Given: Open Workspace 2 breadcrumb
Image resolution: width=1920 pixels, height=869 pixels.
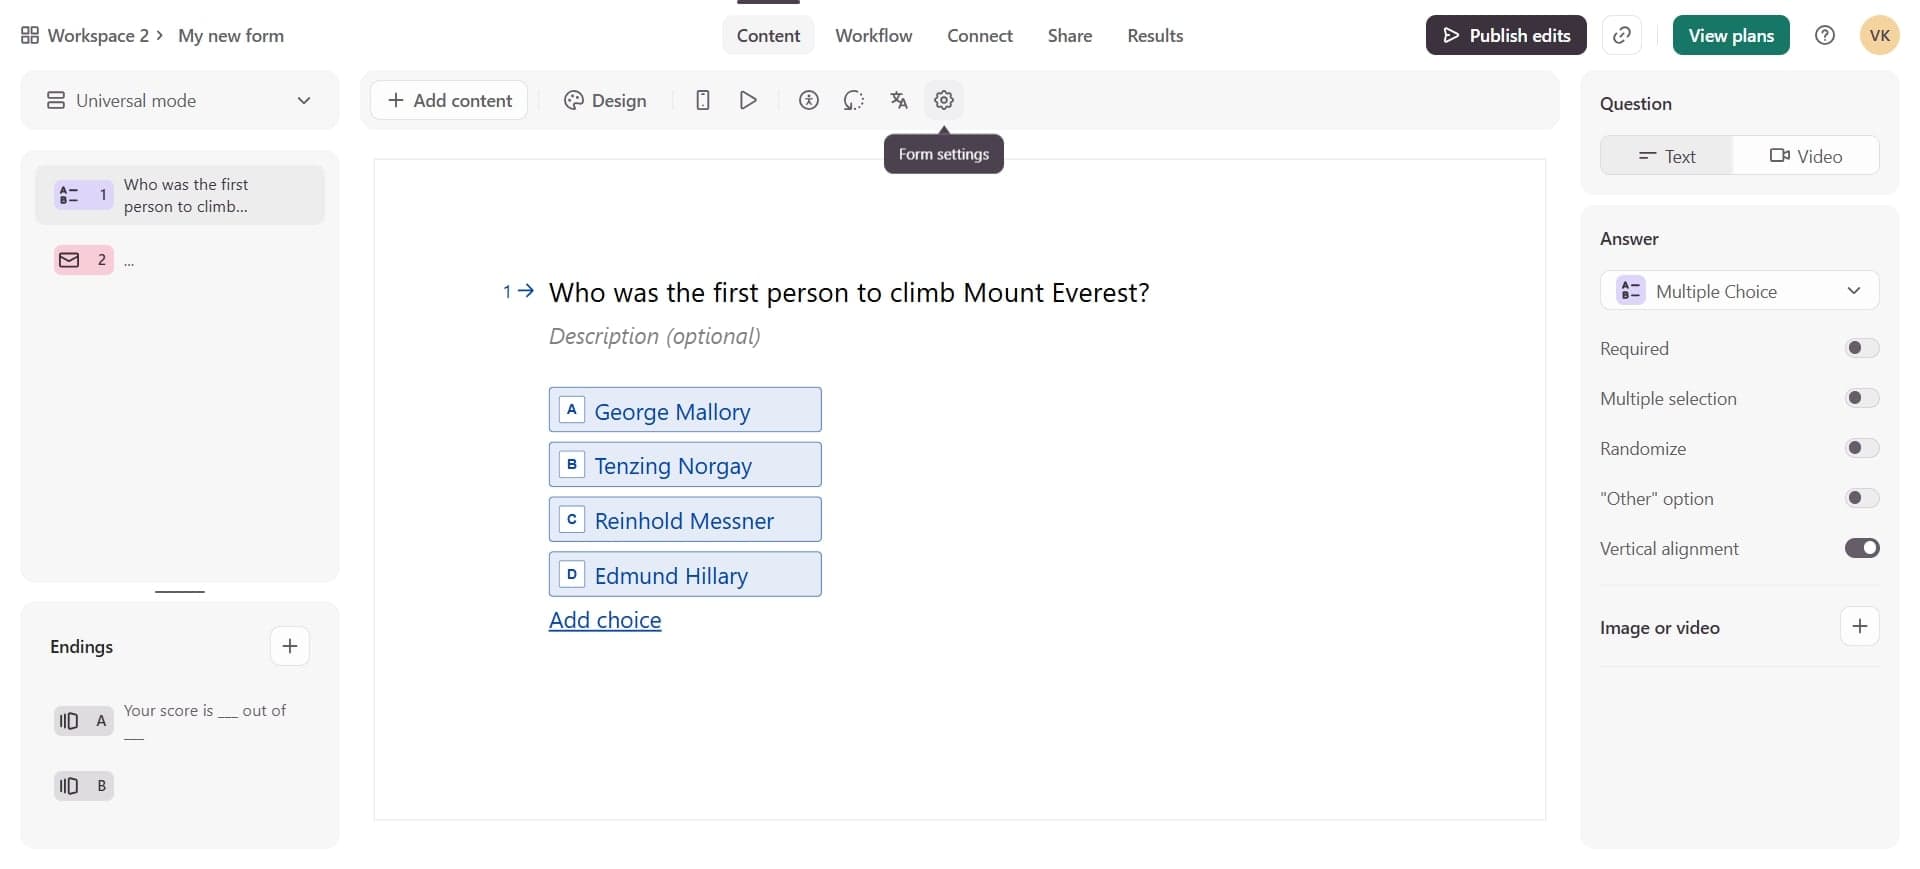Looking at the screenshot, I should pyautogui.click(x=97, y=36).
